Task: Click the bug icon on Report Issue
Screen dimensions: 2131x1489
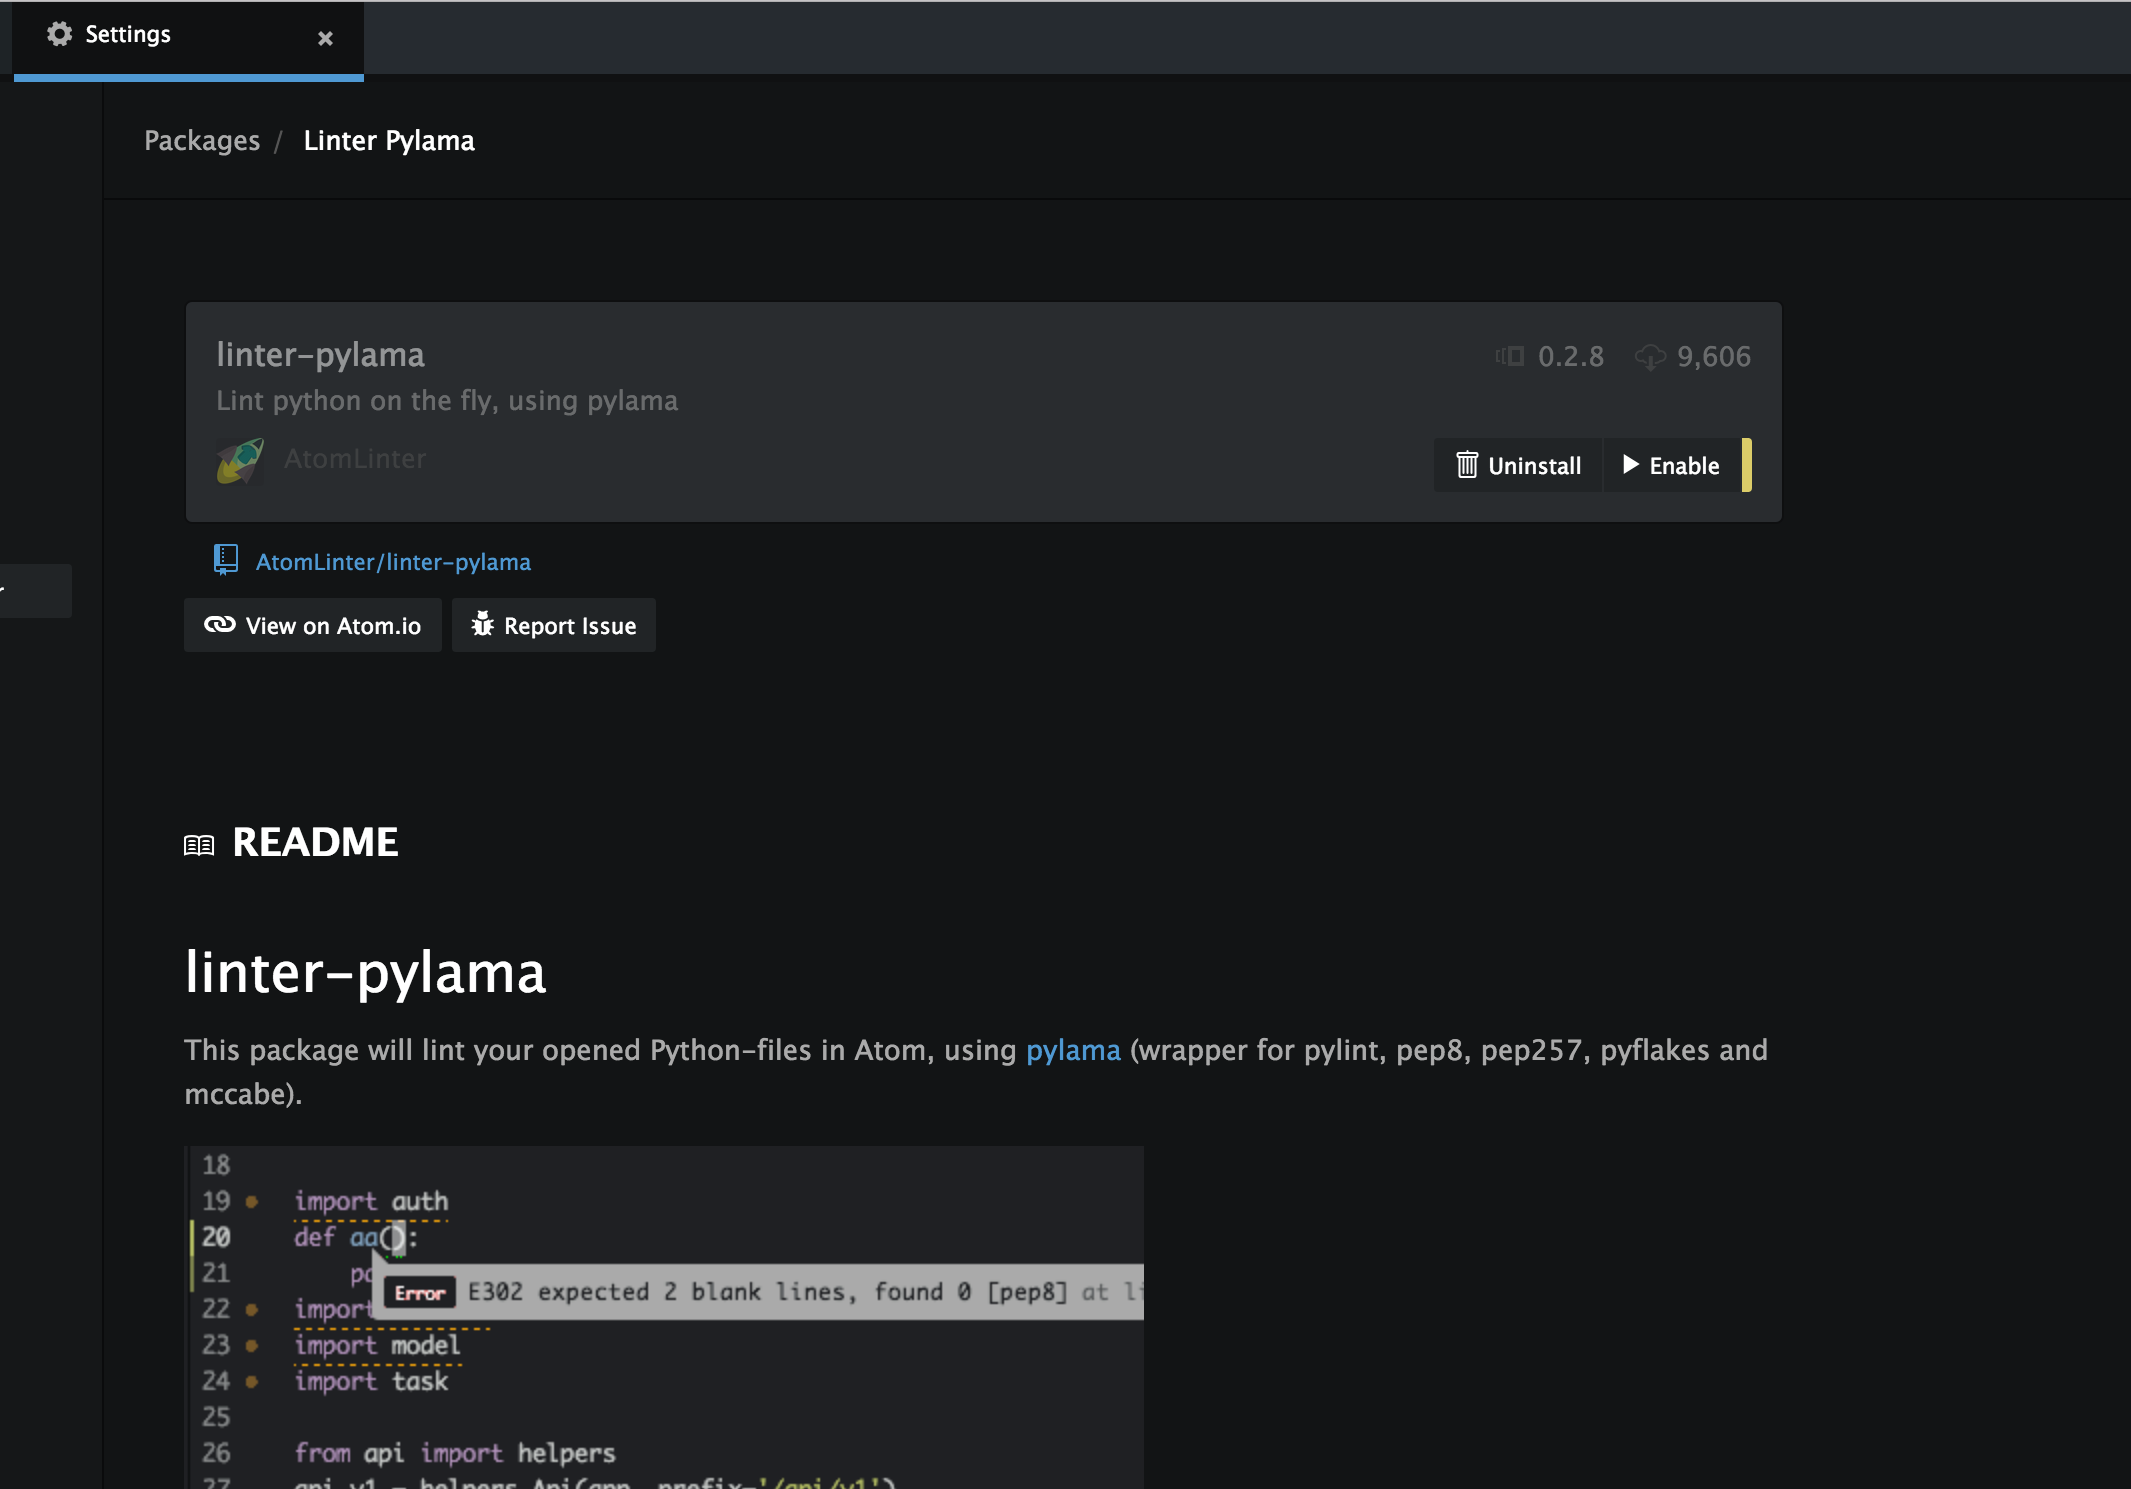Action: click(483, 624)
